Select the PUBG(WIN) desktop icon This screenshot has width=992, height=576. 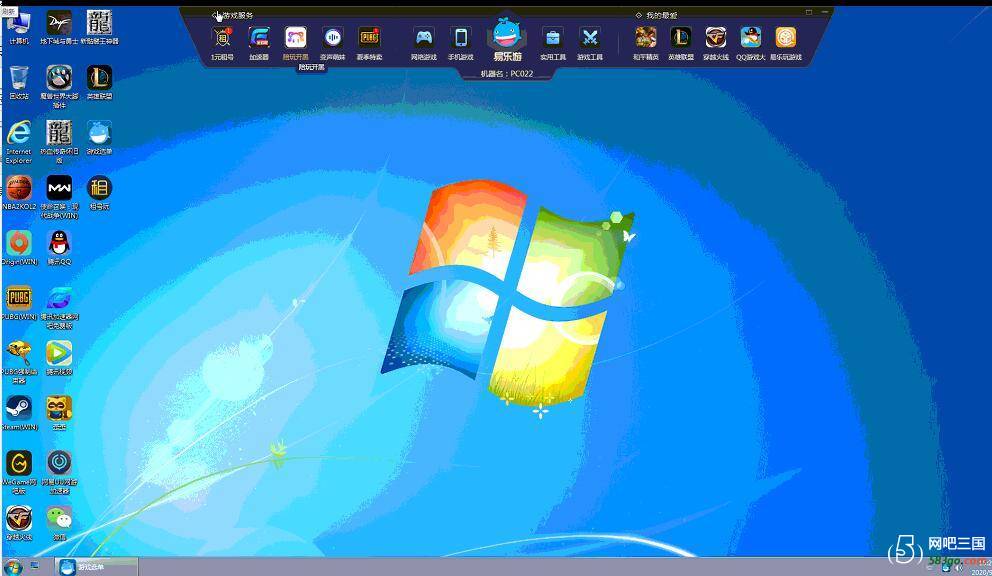19,303
